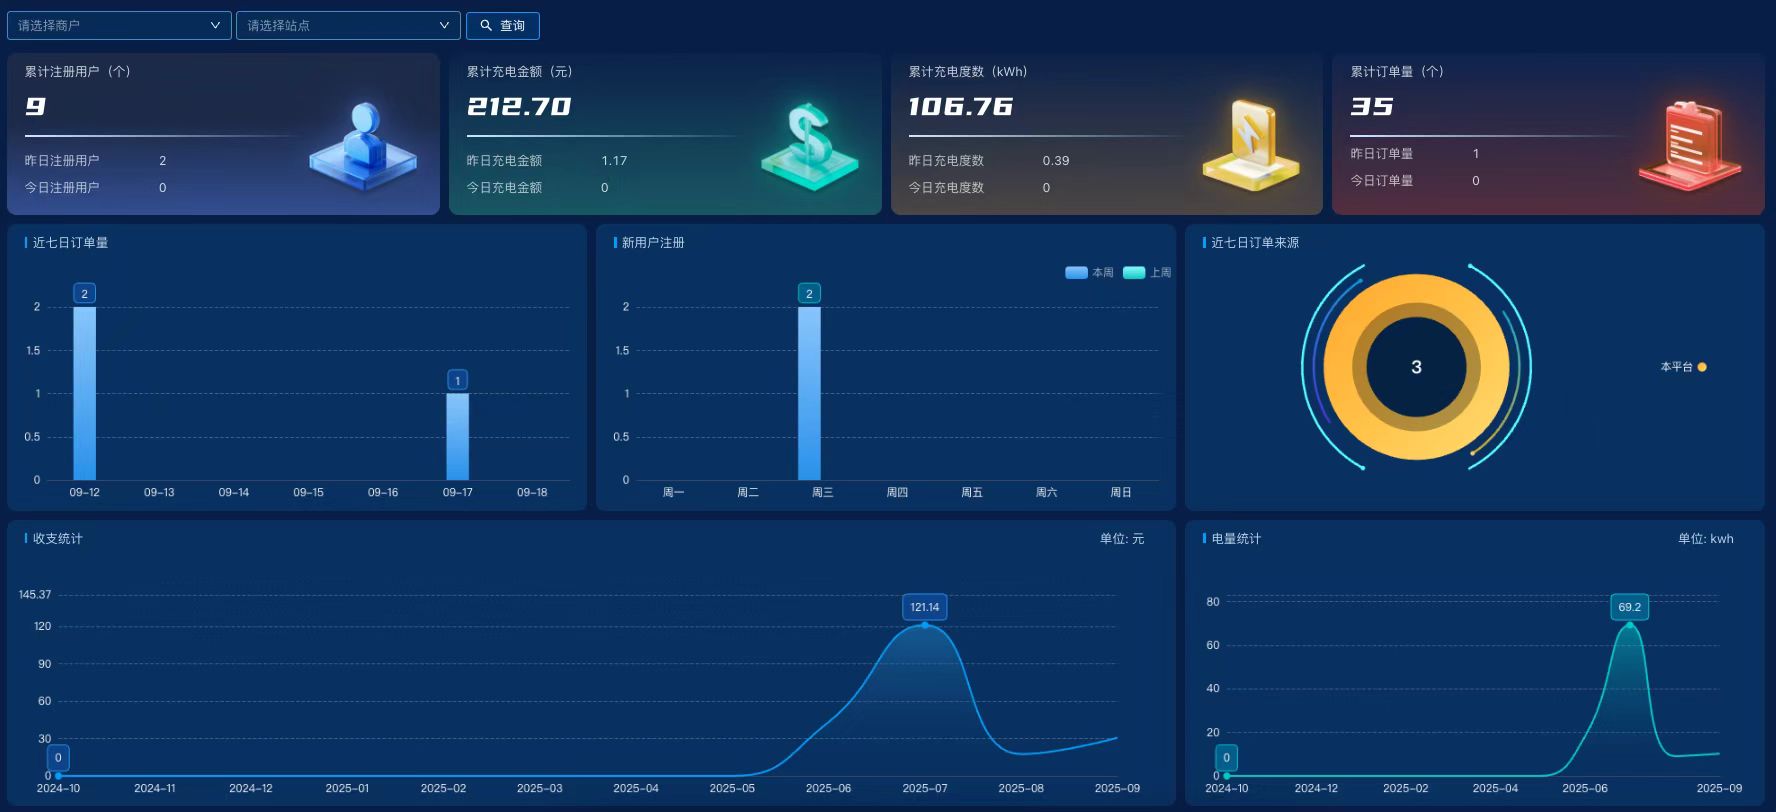Toggle the 本周 legend series
1776x812 pixels.
click(1089, 272)
